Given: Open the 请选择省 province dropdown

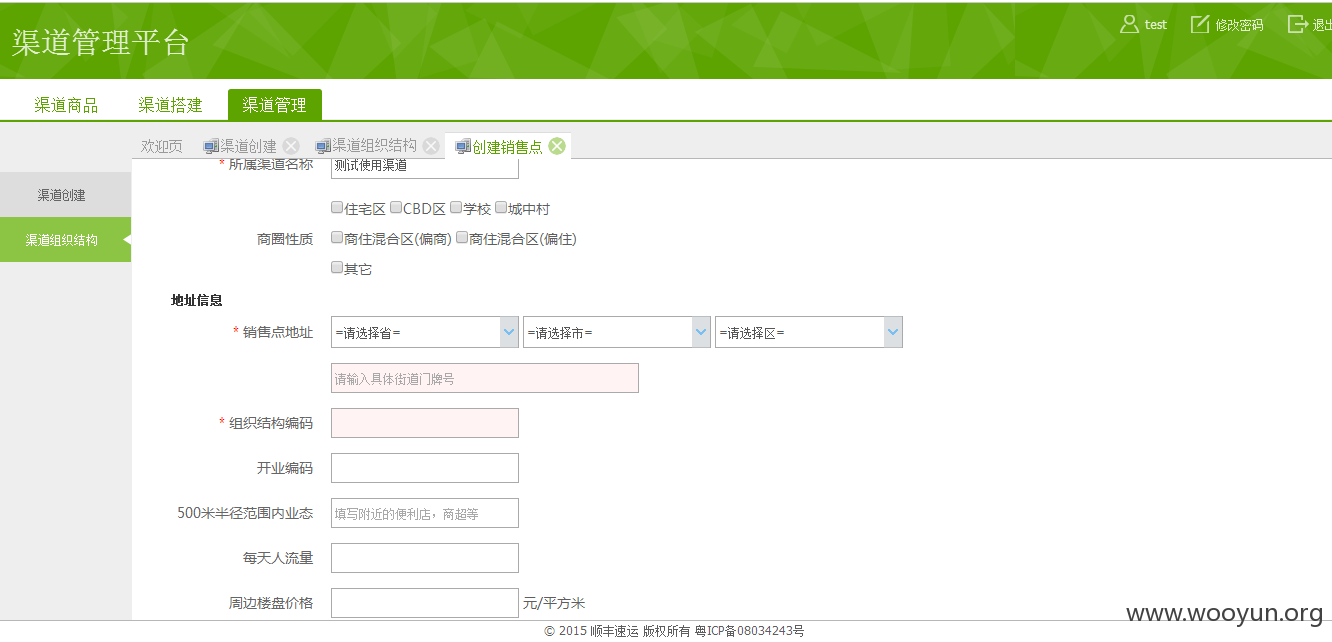Looking at the screenshot, I should tap(424, 333).
